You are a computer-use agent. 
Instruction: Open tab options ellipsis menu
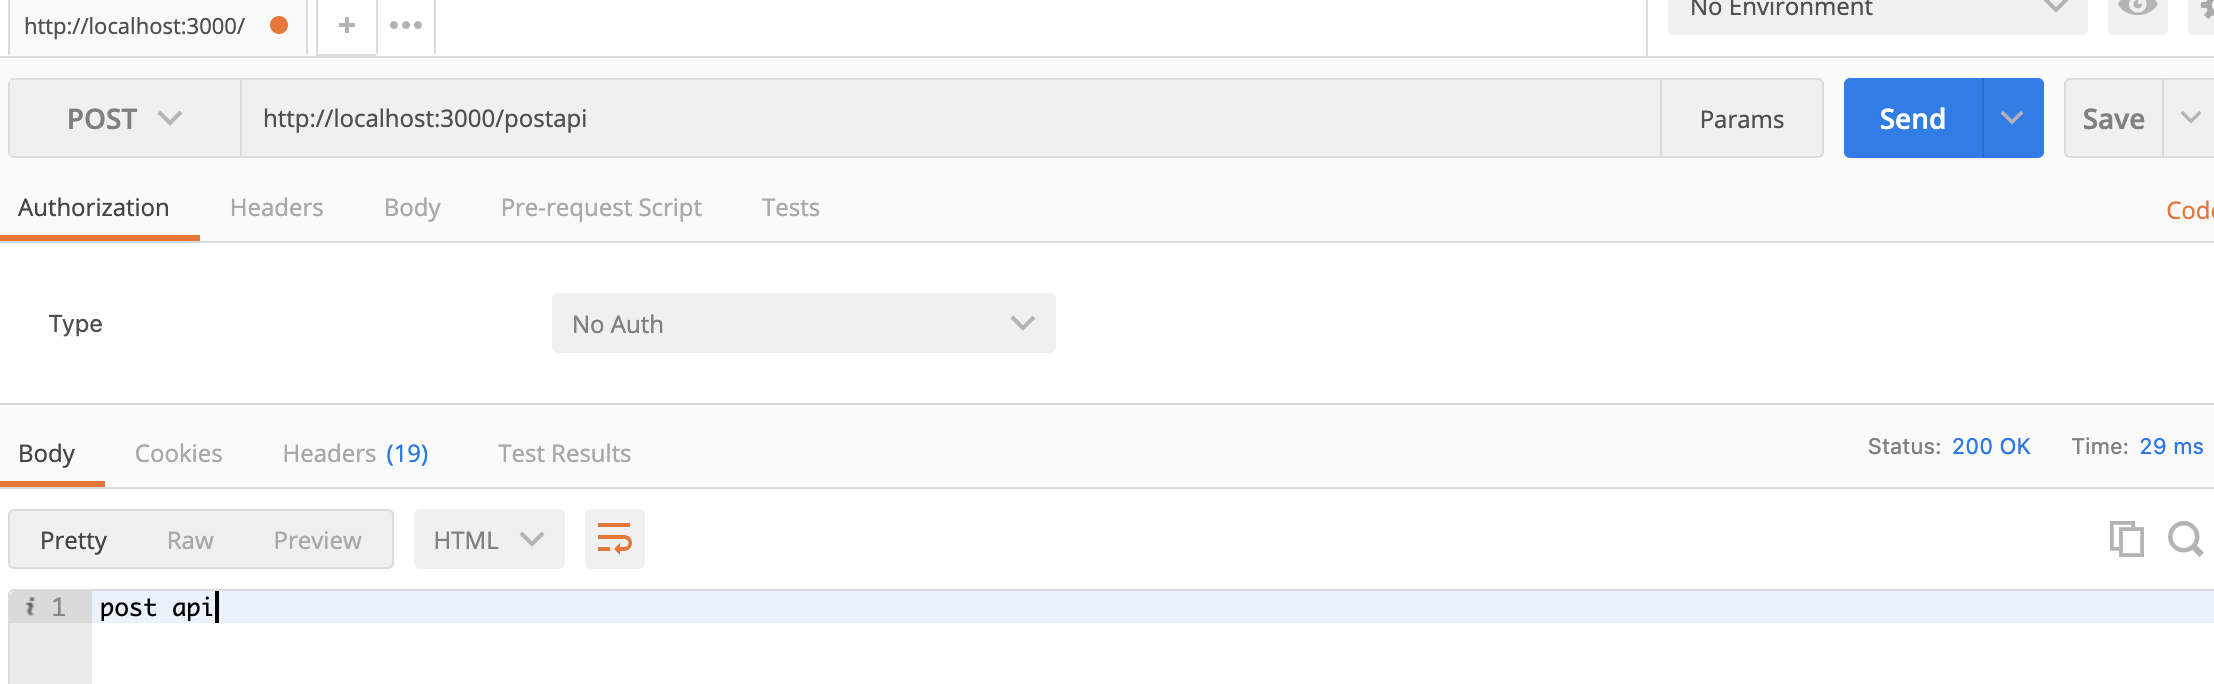click(406, 25)
